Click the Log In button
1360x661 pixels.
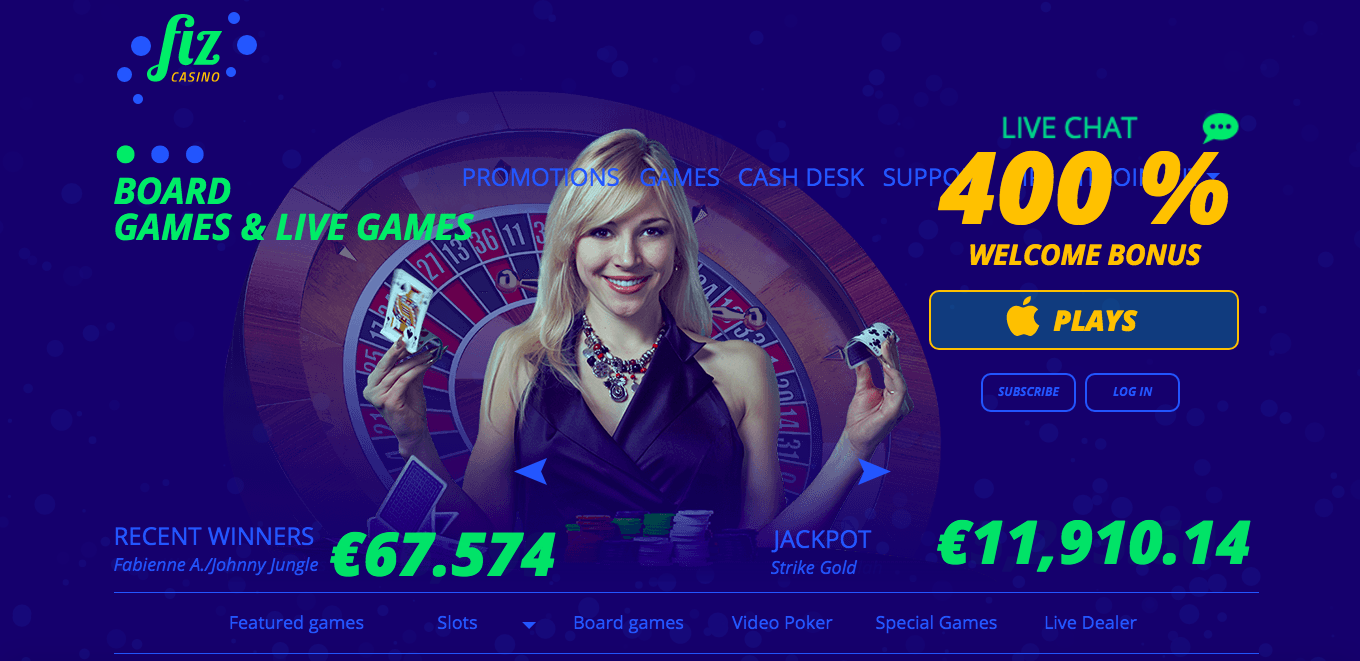point(1132,392)
